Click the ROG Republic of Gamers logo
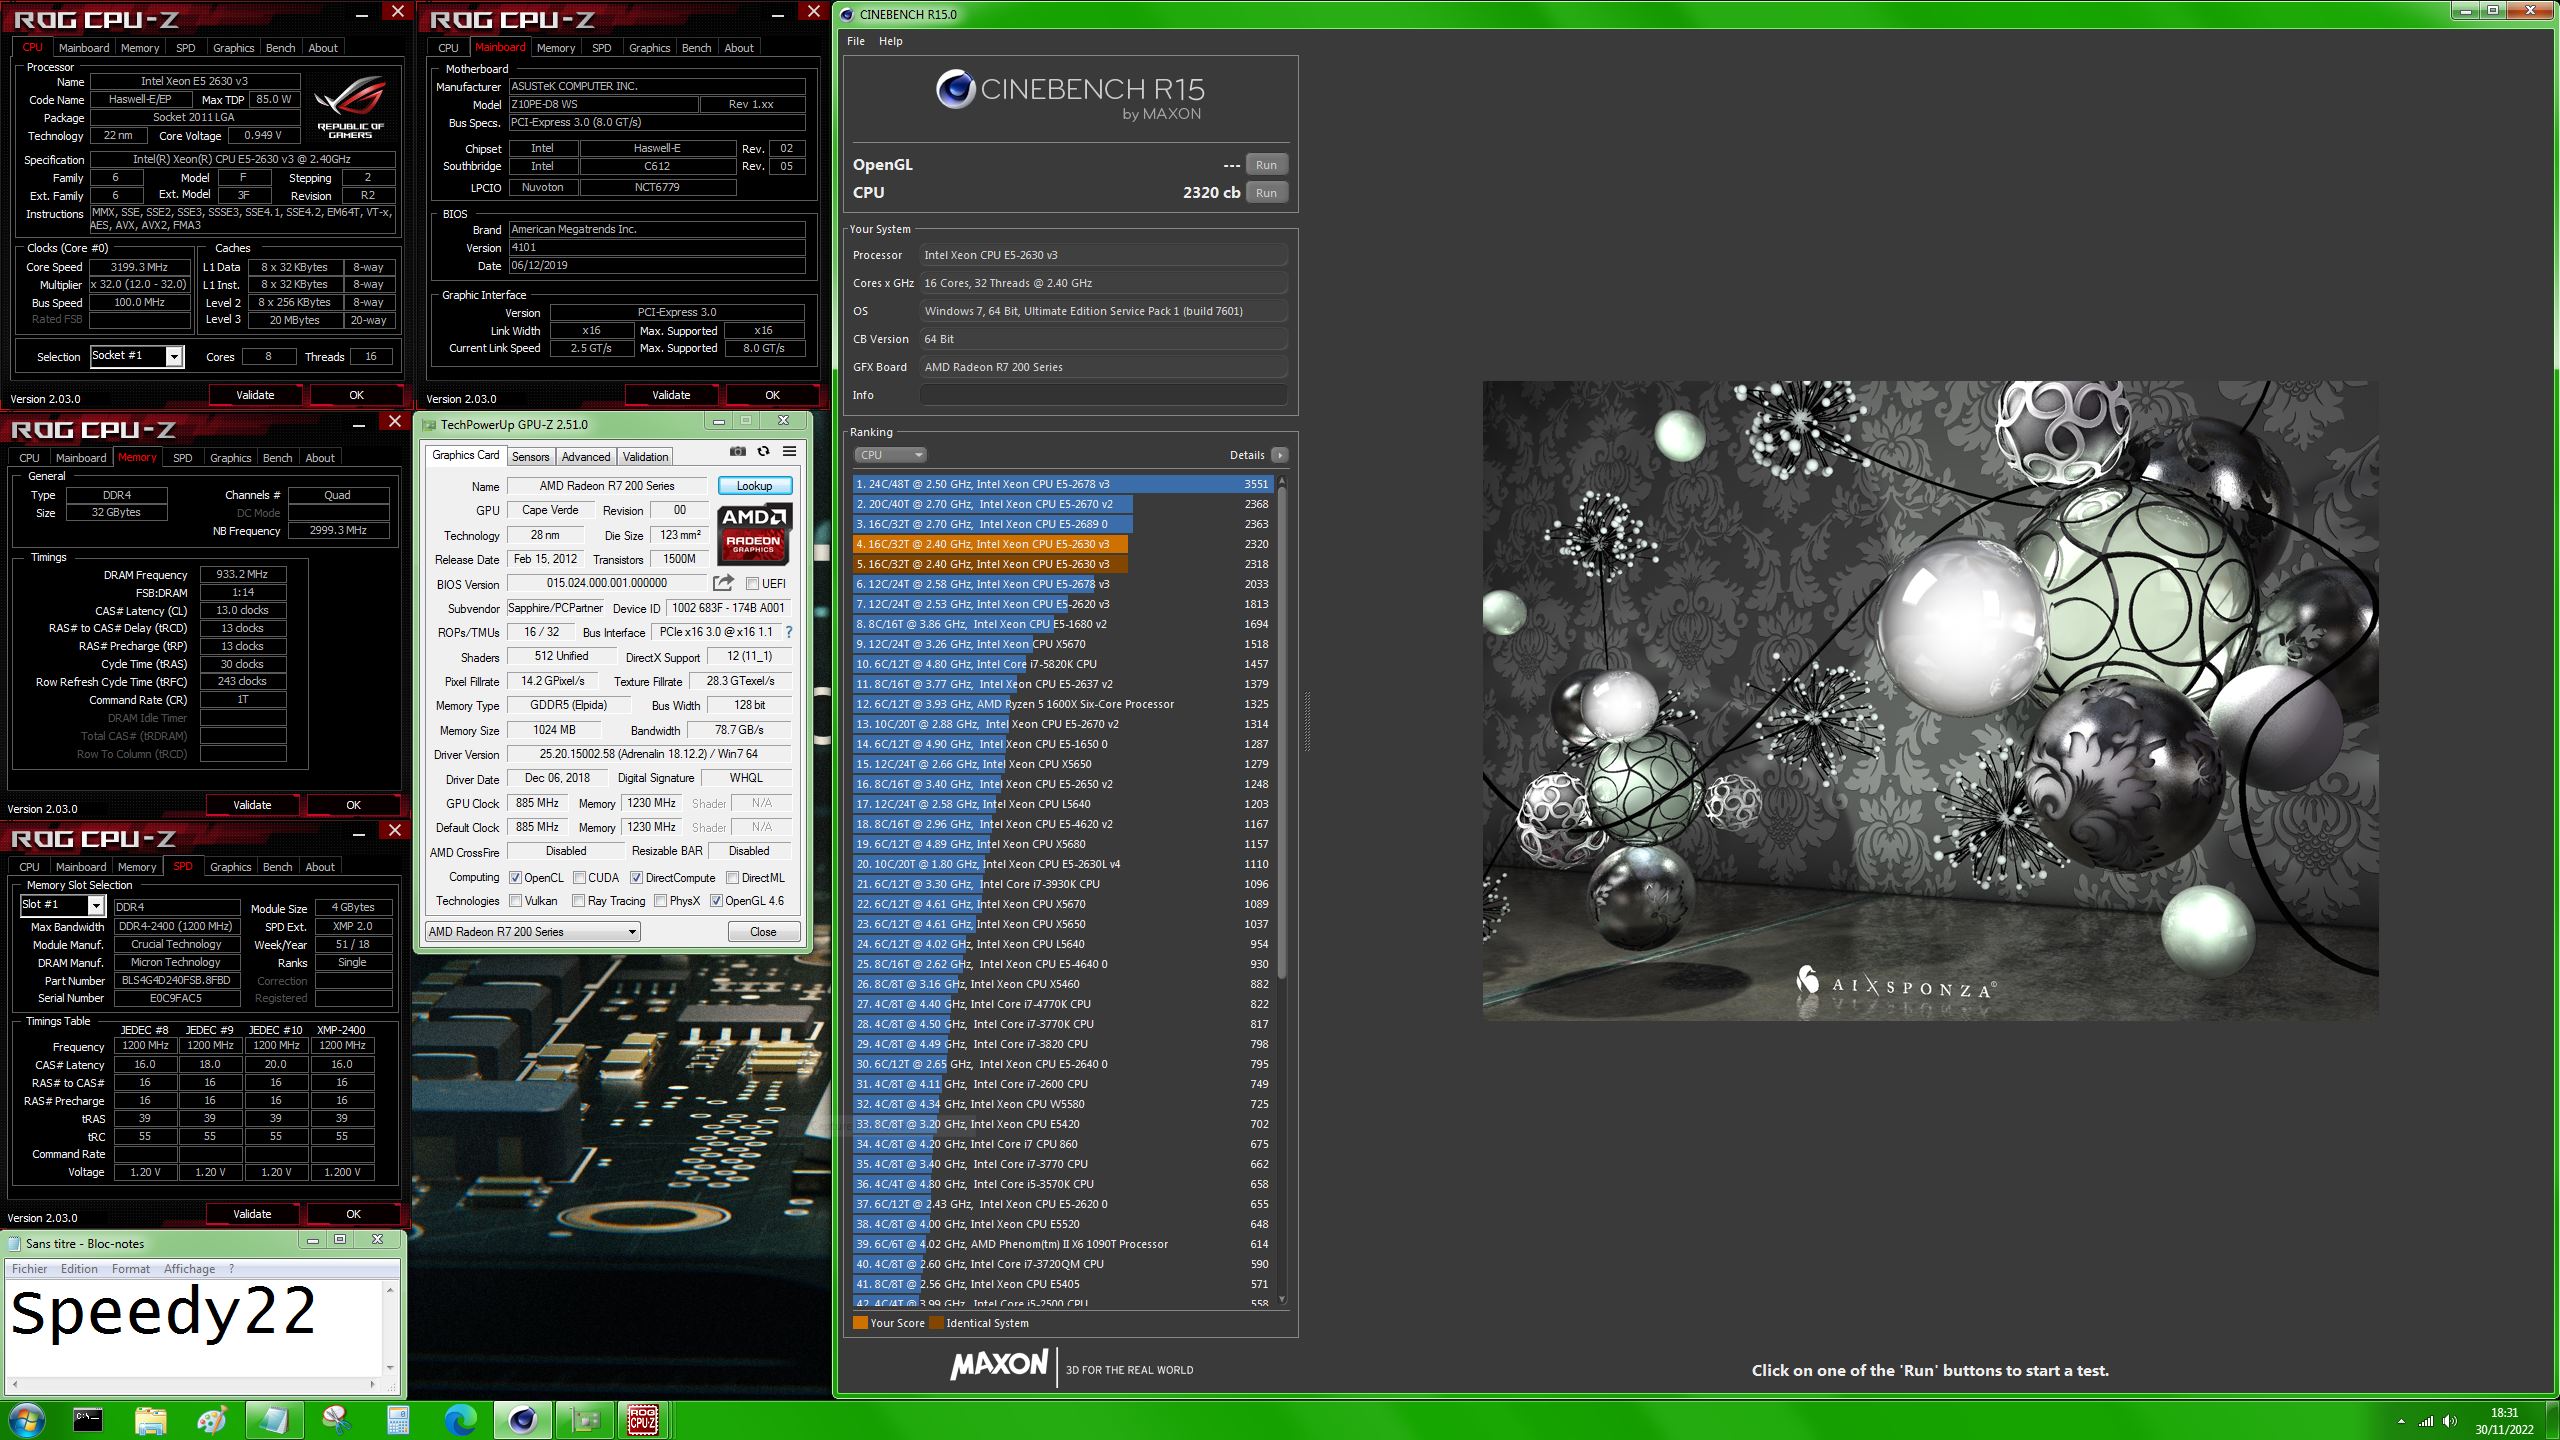Screen dimensions: 2560x1440 click(350, 107)
